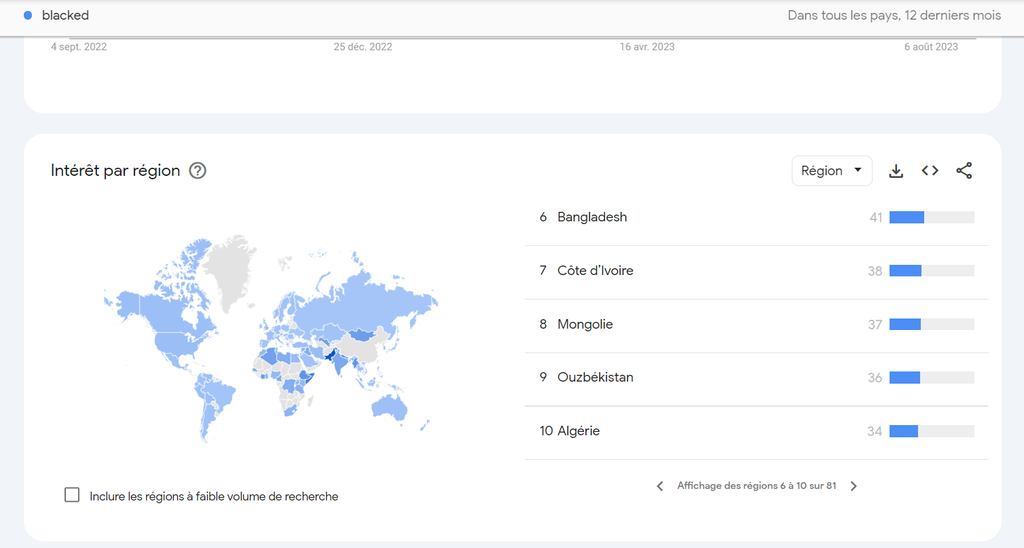Open help icon beside Intérêt par région
Viewport: 1024px width, 548px height.
pos(198,171)
